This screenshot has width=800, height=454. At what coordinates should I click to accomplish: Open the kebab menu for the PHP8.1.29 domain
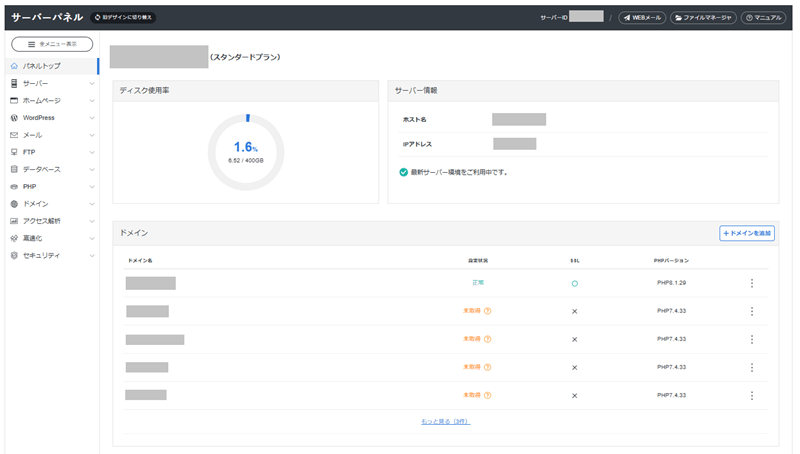point(751,283)
